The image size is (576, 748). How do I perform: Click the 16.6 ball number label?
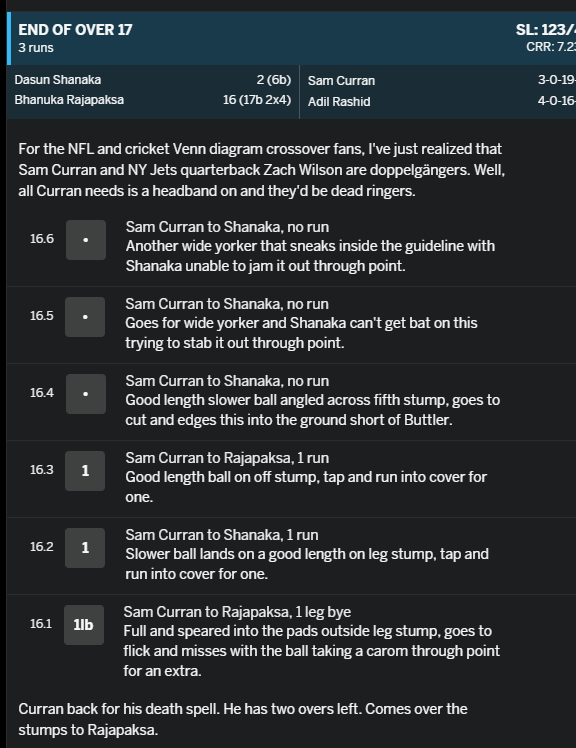pyautogui.click(x=42, y=239)
